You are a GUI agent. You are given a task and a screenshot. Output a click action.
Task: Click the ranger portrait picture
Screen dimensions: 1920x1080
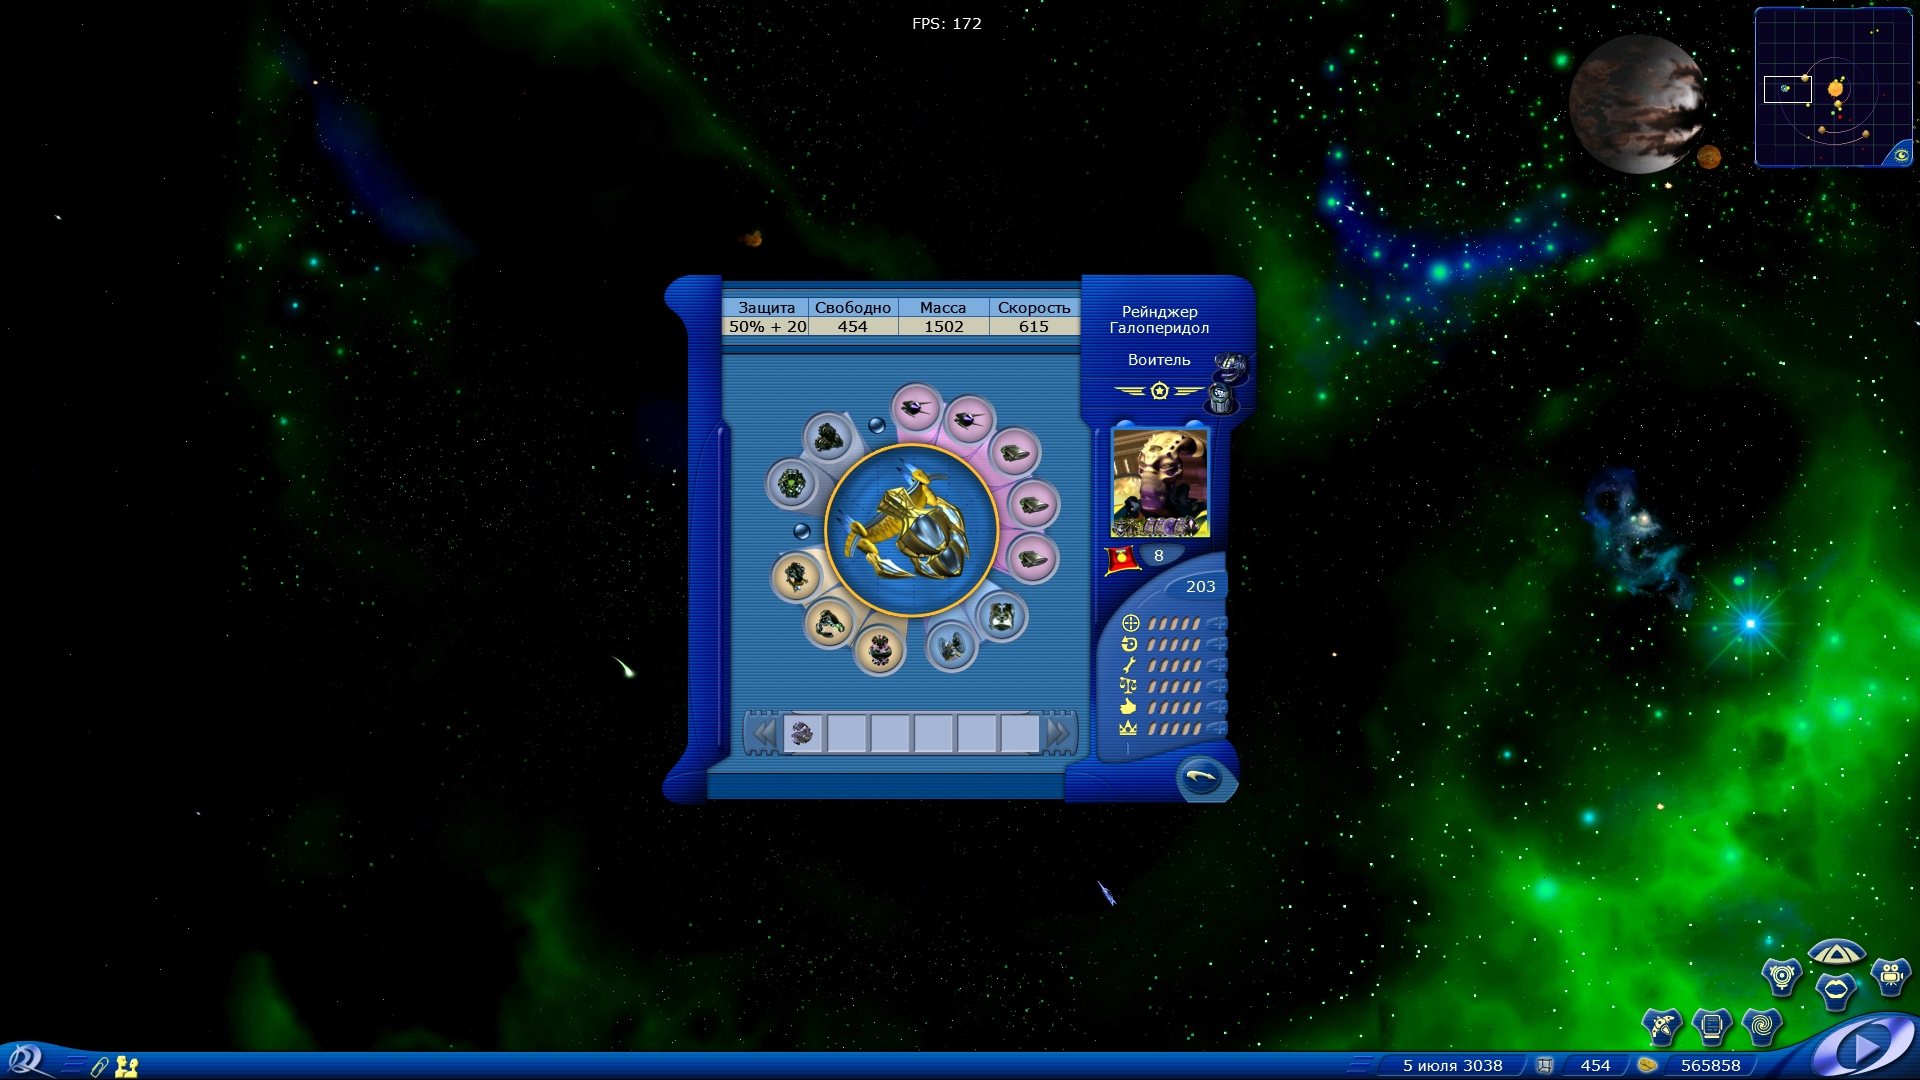(x=1160, y=483)
